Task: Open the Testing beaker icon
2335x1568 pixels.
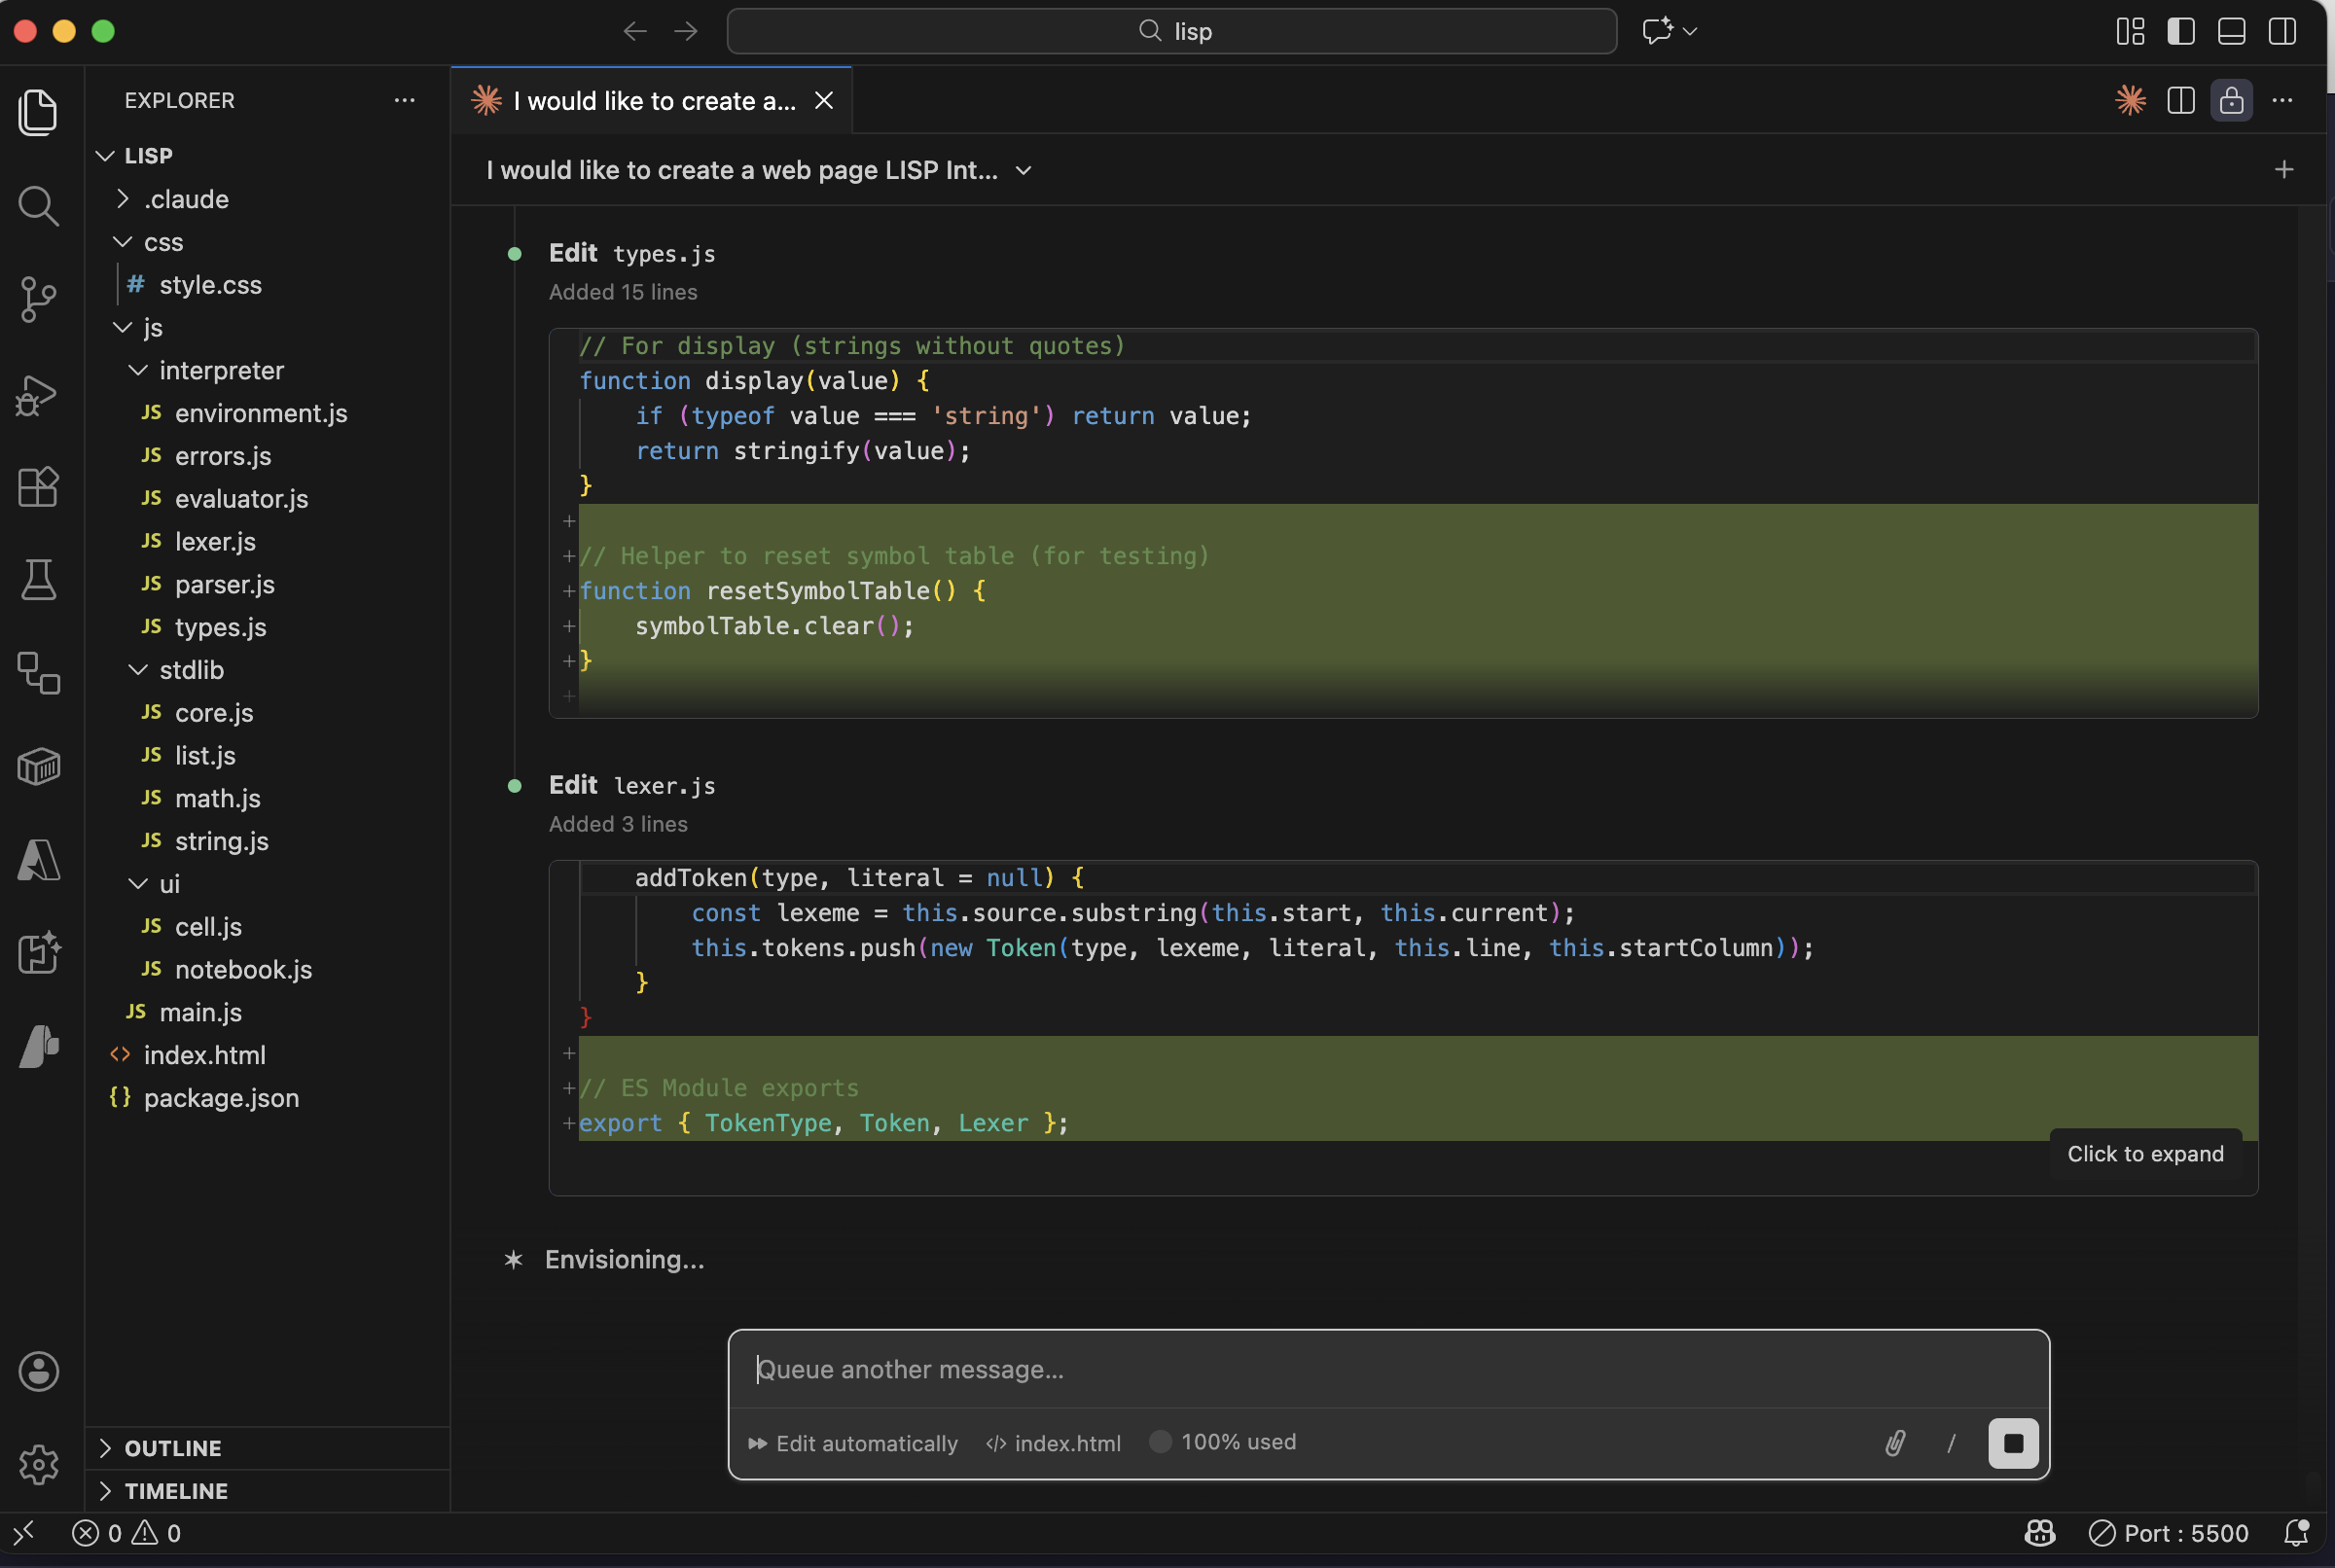Action: (38, 580)
